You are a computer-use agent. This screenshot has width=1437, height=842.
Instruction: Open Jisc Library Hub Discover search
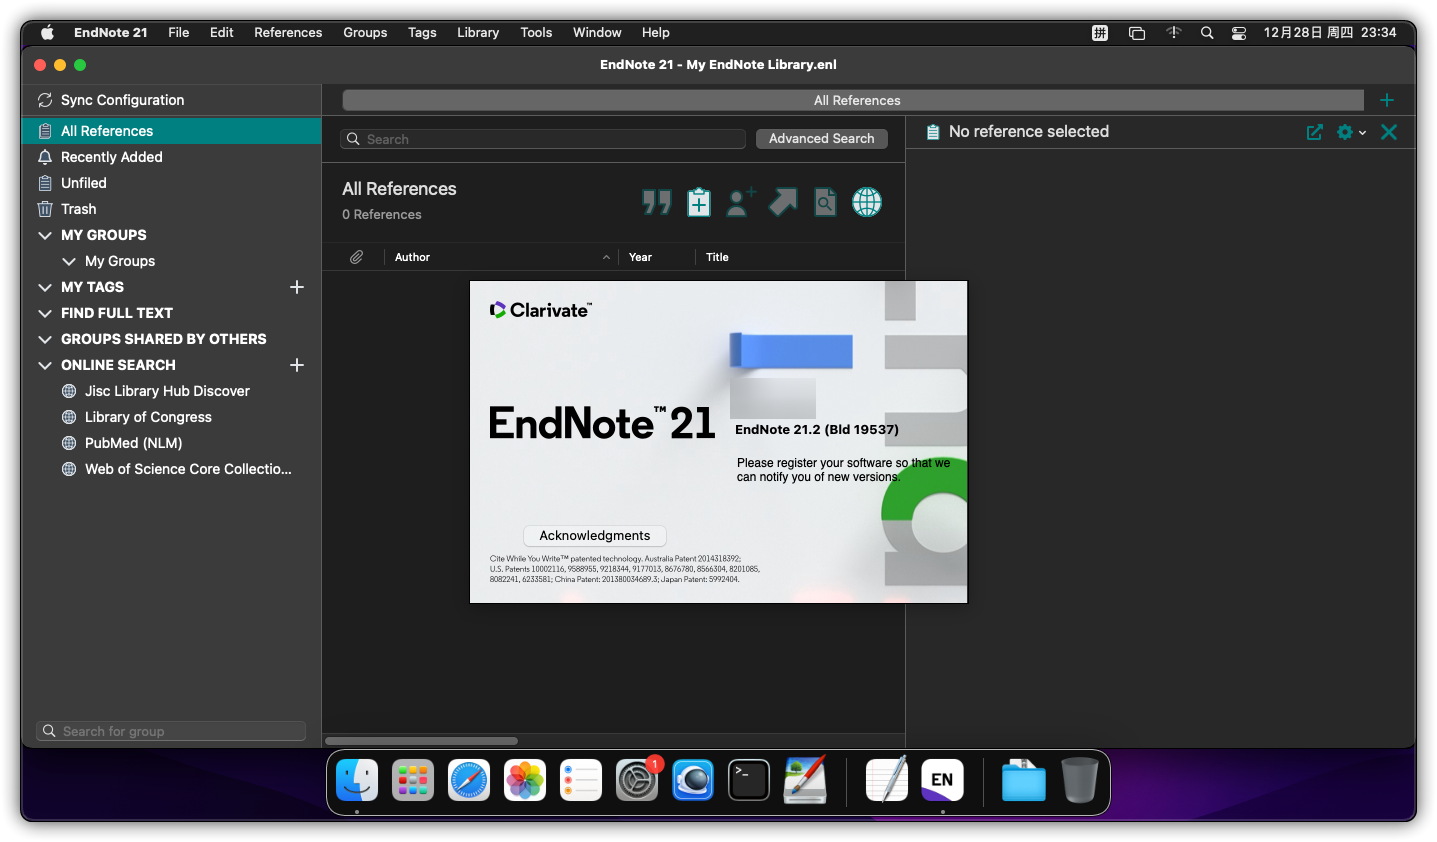[167, 391]
